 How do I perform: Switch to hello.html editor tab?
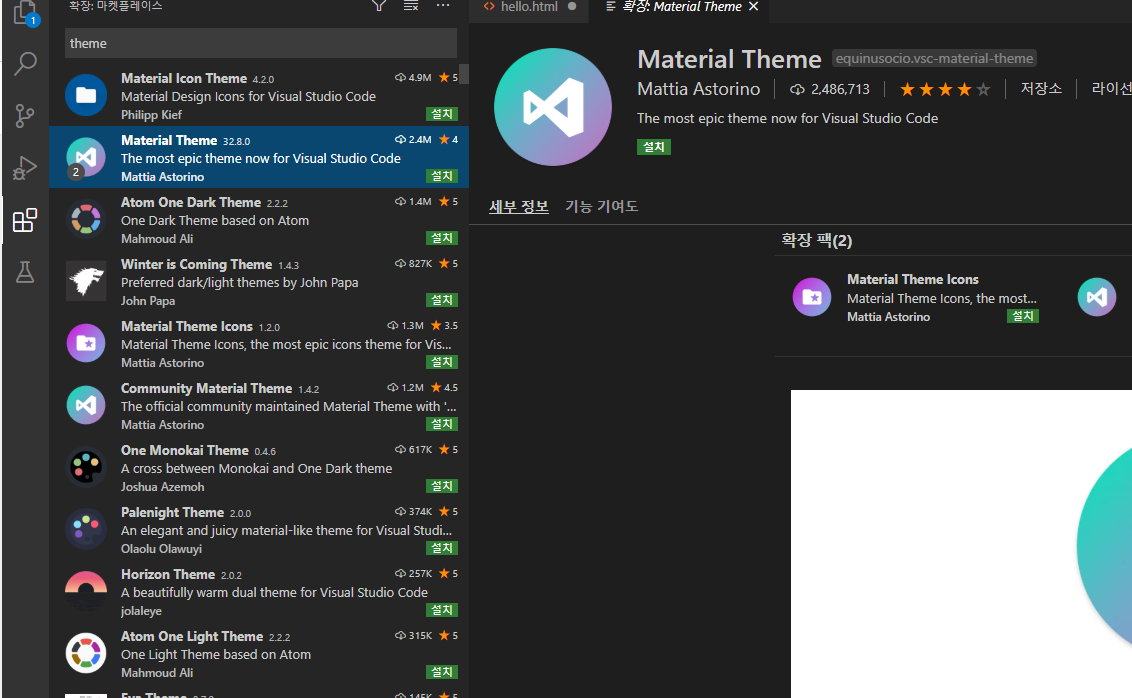click(x=529, y=6)
